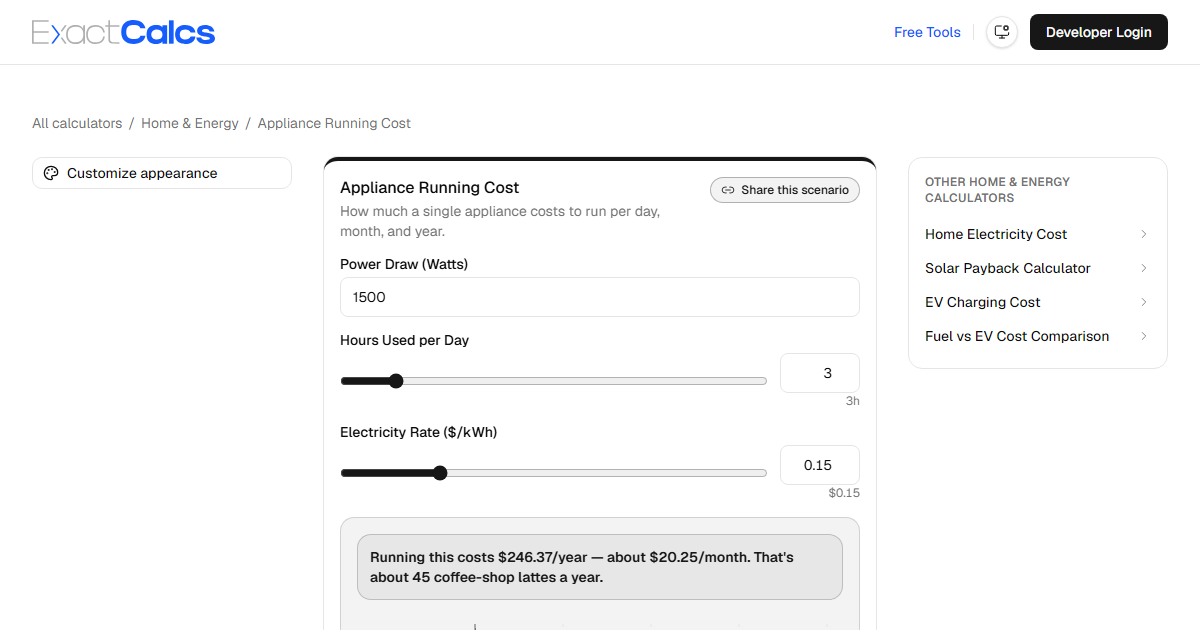
Task: Click the calculator description 'How much a single appliance costs'
Action: 500,221
